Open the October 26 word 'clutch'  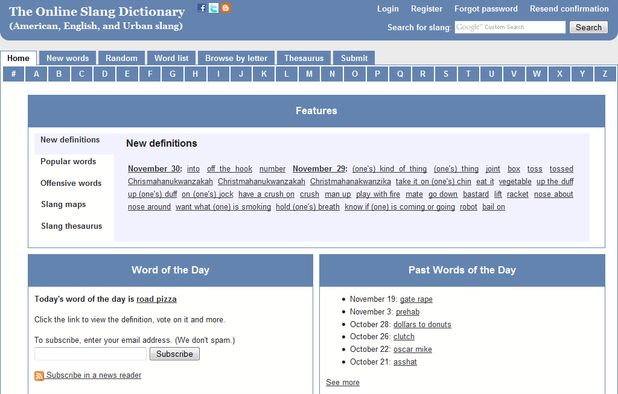(x=404, y=336)
